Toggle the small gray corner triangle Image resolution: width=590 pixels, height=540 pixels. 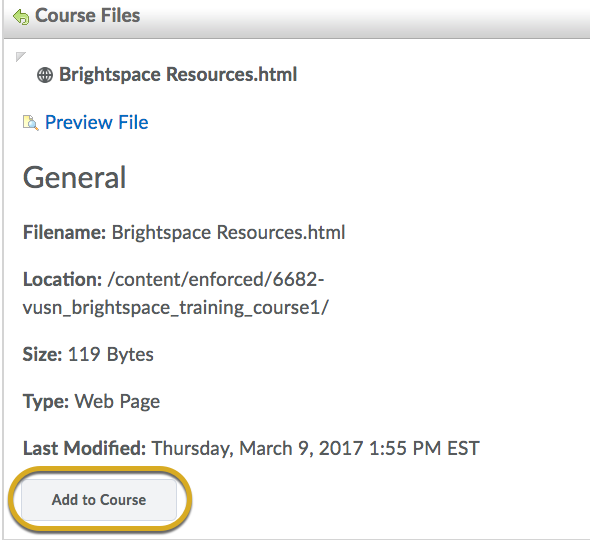coord(20,56)
